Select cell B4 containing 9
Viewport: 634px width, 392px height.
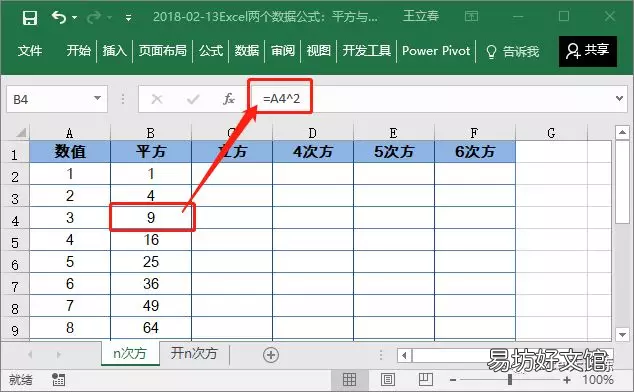point(150,218)
